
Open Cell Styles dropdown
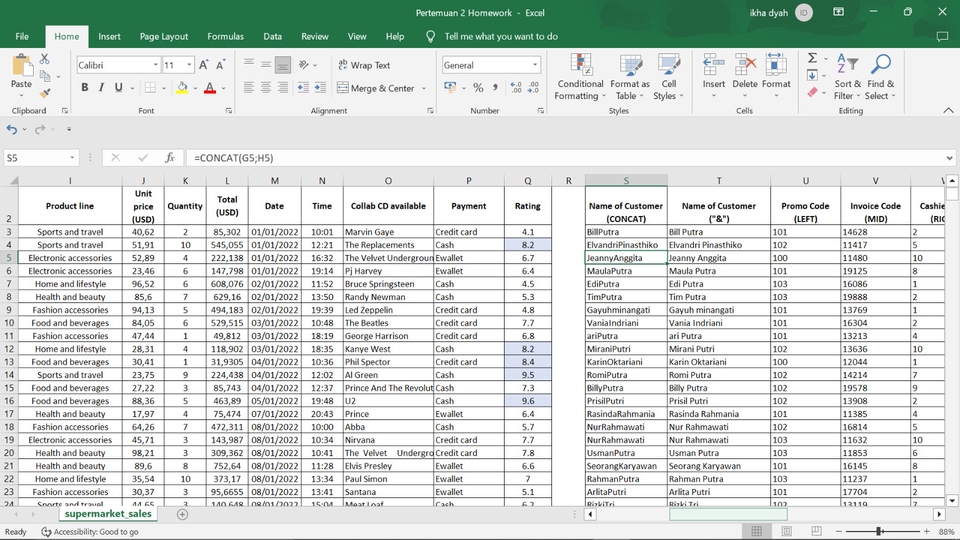(668, 77)
